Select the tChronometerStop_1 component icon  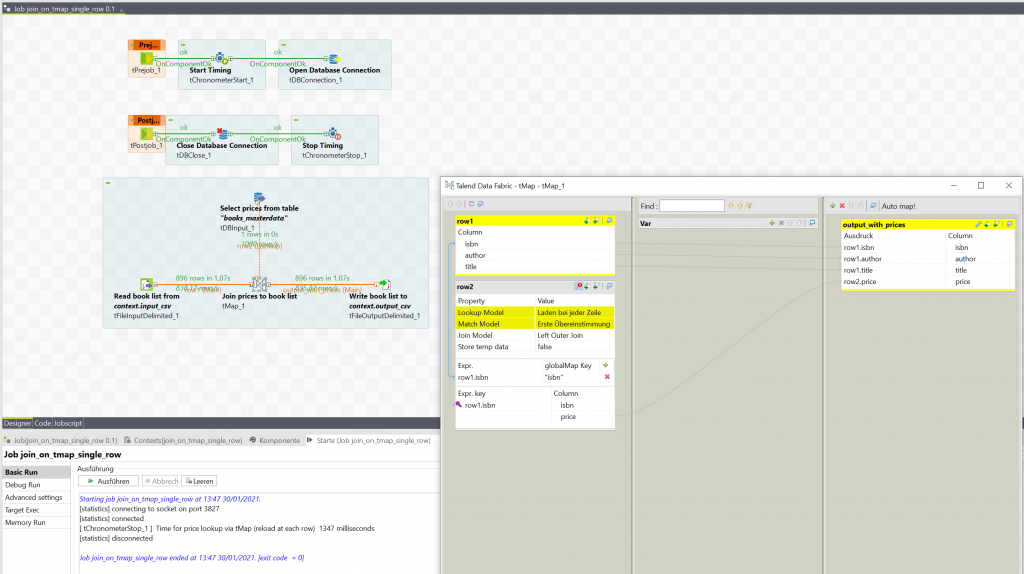tap(334, 134)
